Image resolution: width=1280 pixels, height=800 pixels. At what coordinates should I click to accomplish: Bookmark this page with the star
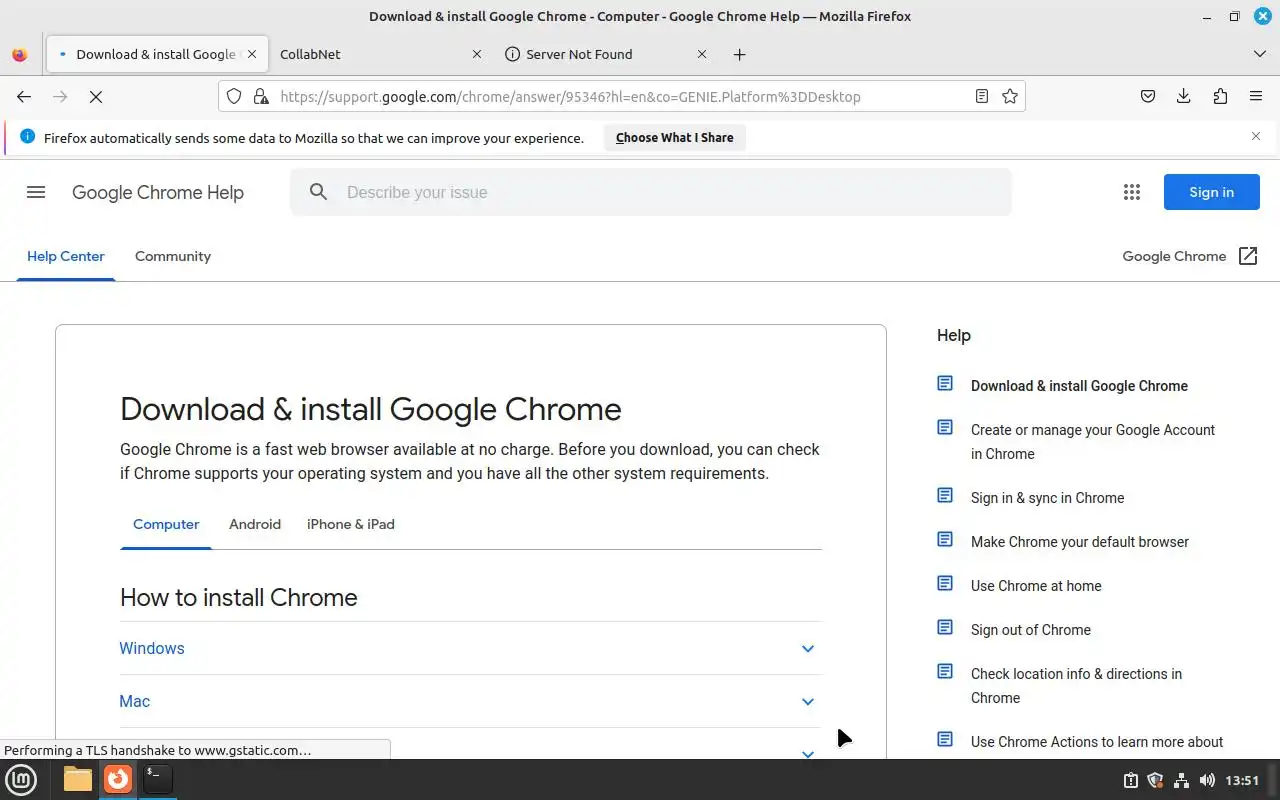[x=1010, y=96]
